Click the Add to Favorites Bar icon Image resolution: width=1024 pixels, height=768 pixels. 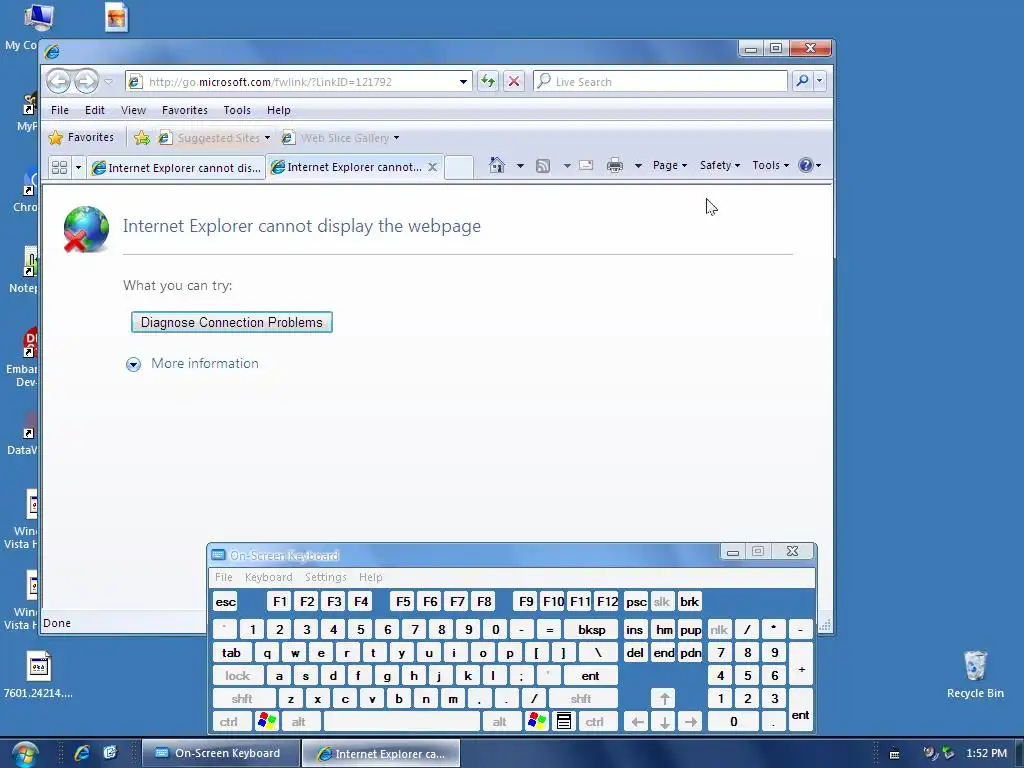pos(142,138)
